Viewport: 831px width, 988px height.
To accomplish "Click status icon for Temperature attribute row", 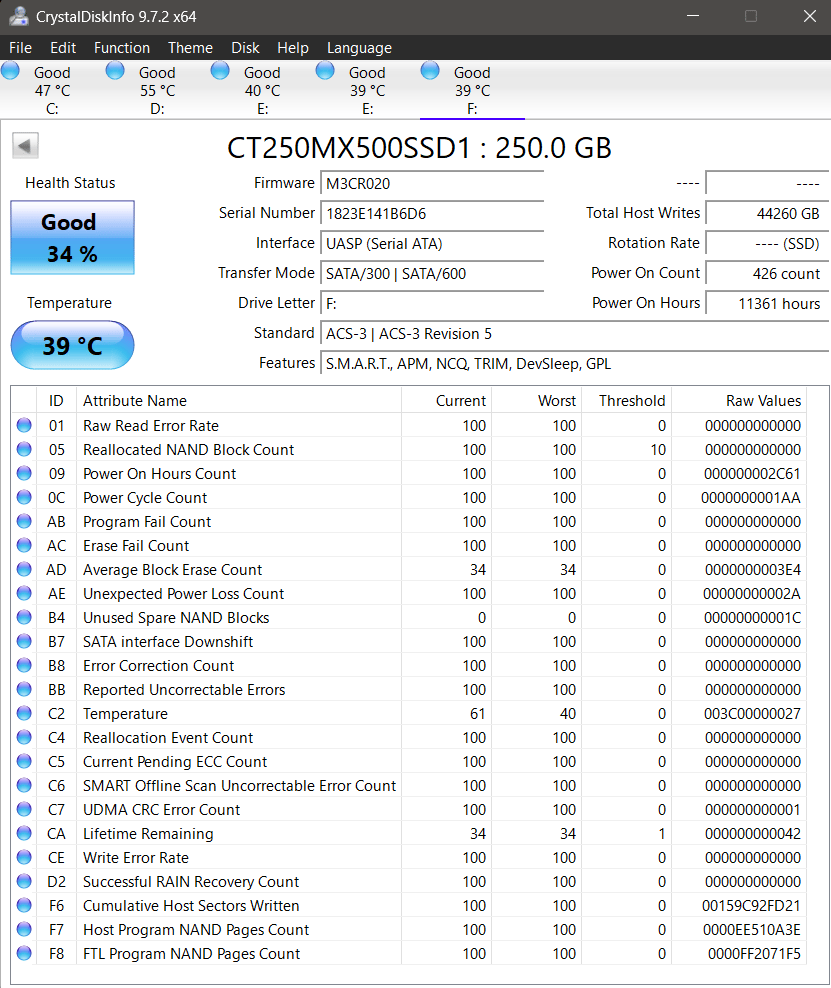I will pyautogui.click(x=24, y=713).
